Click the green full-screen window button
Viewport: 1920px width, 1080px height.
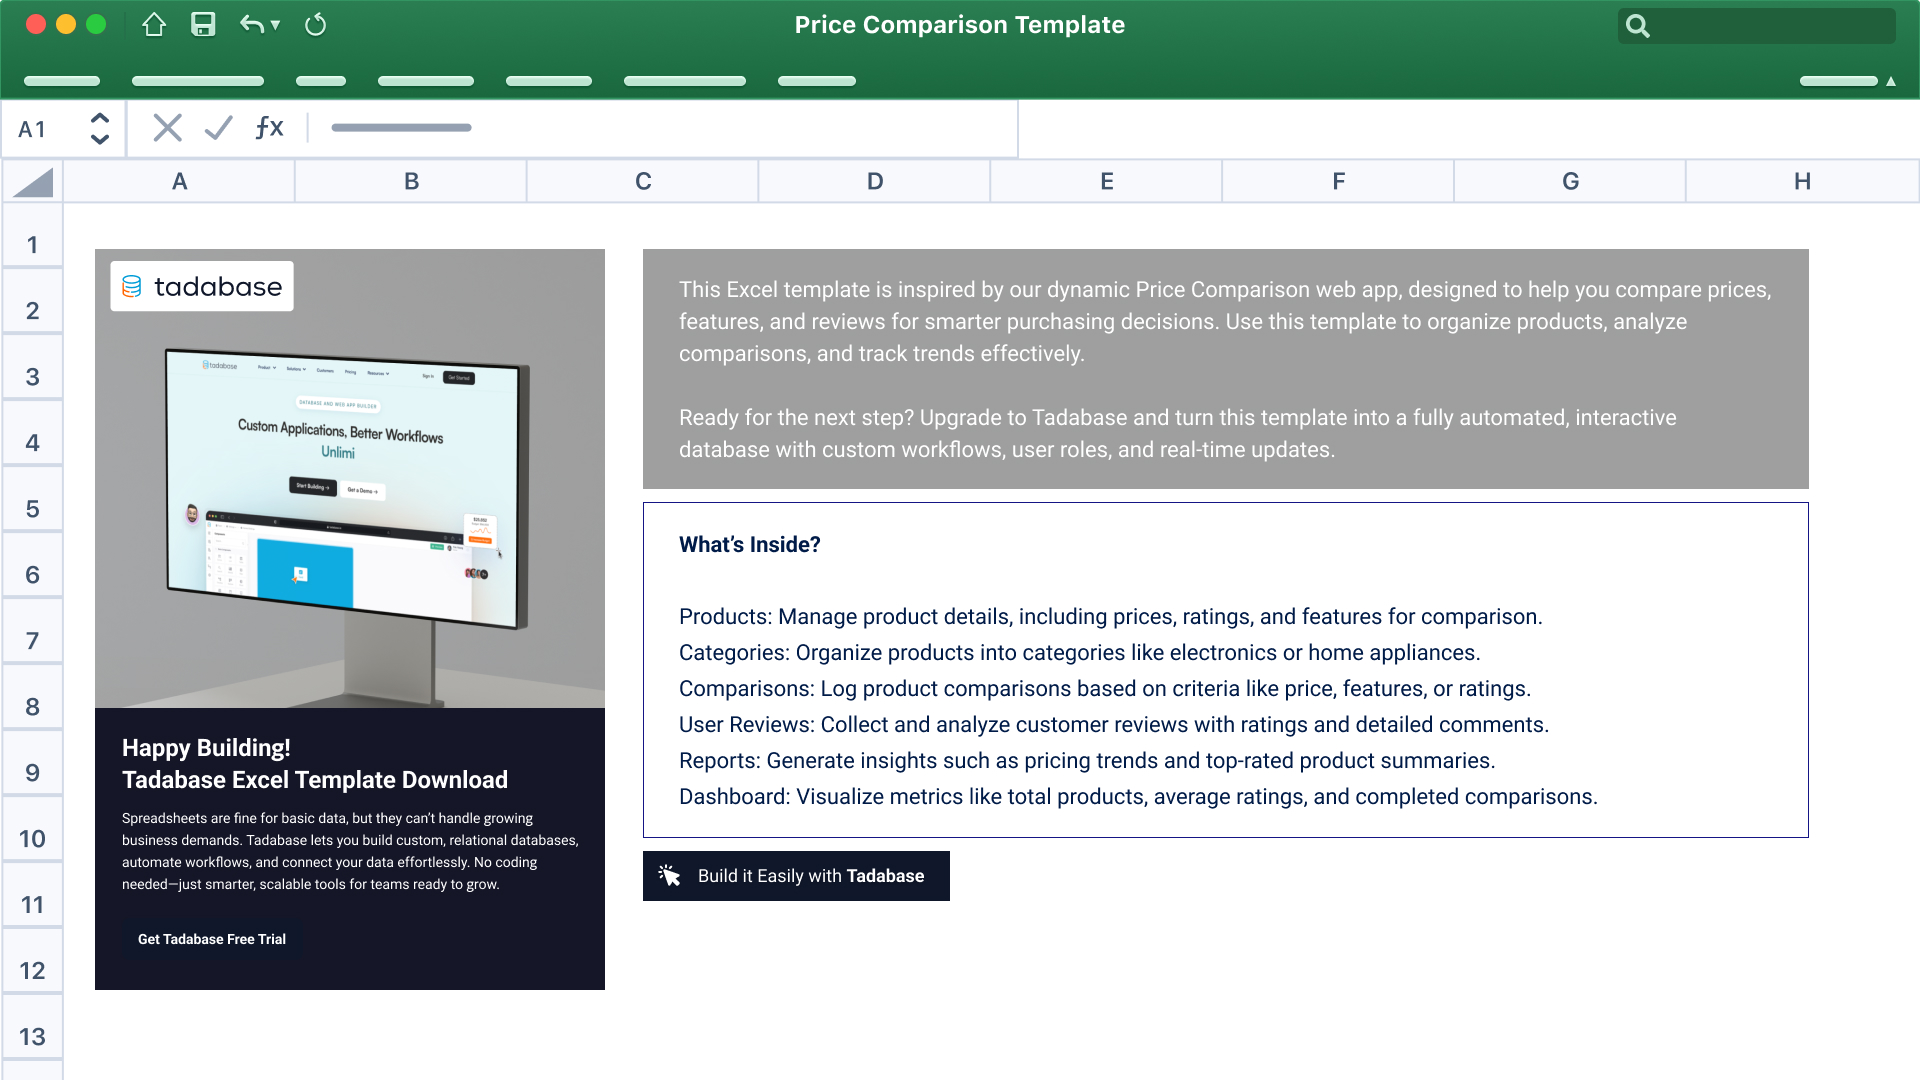(x=96, y=25)
